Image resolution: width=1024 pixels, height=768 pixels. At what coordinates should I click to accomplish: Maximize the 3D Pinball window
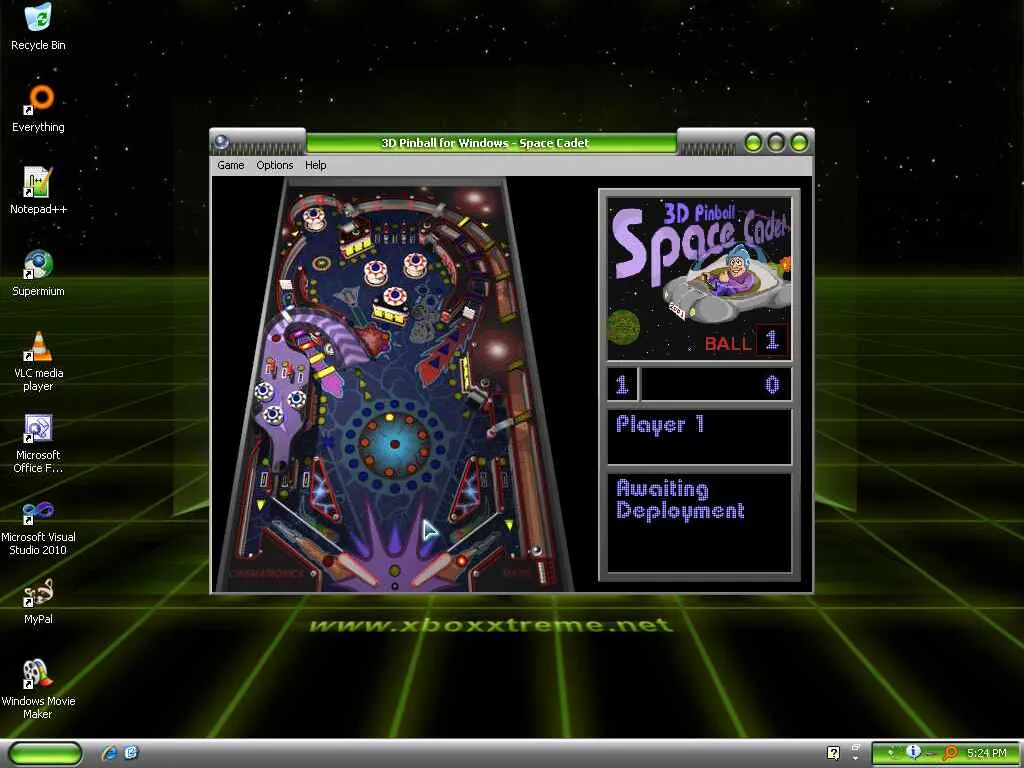776,142
